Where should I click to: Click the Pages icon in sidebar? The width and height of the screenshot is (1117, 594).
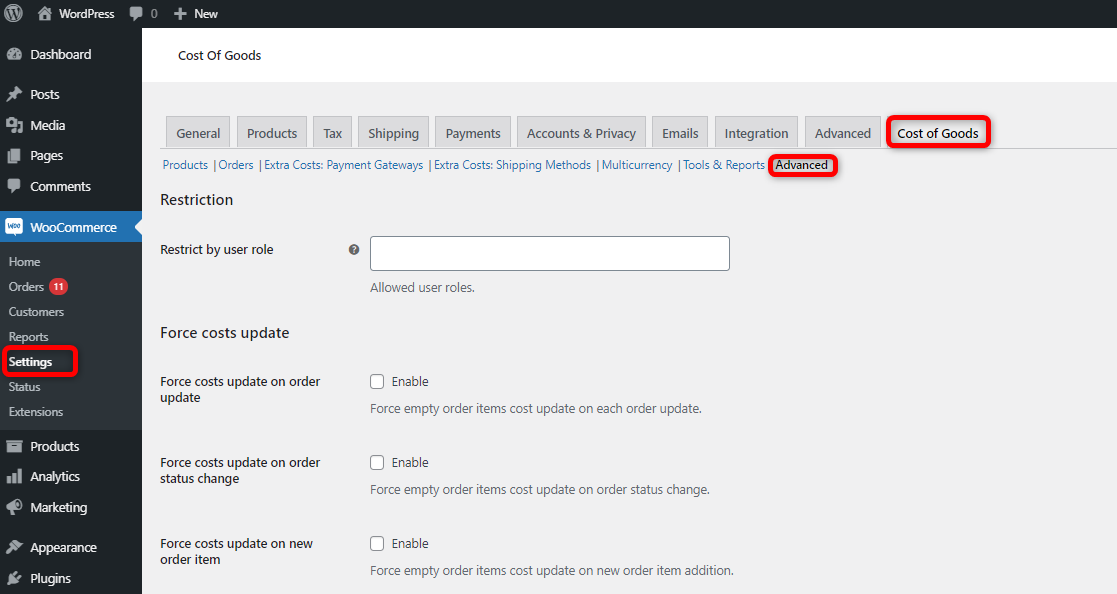point(14,156)
